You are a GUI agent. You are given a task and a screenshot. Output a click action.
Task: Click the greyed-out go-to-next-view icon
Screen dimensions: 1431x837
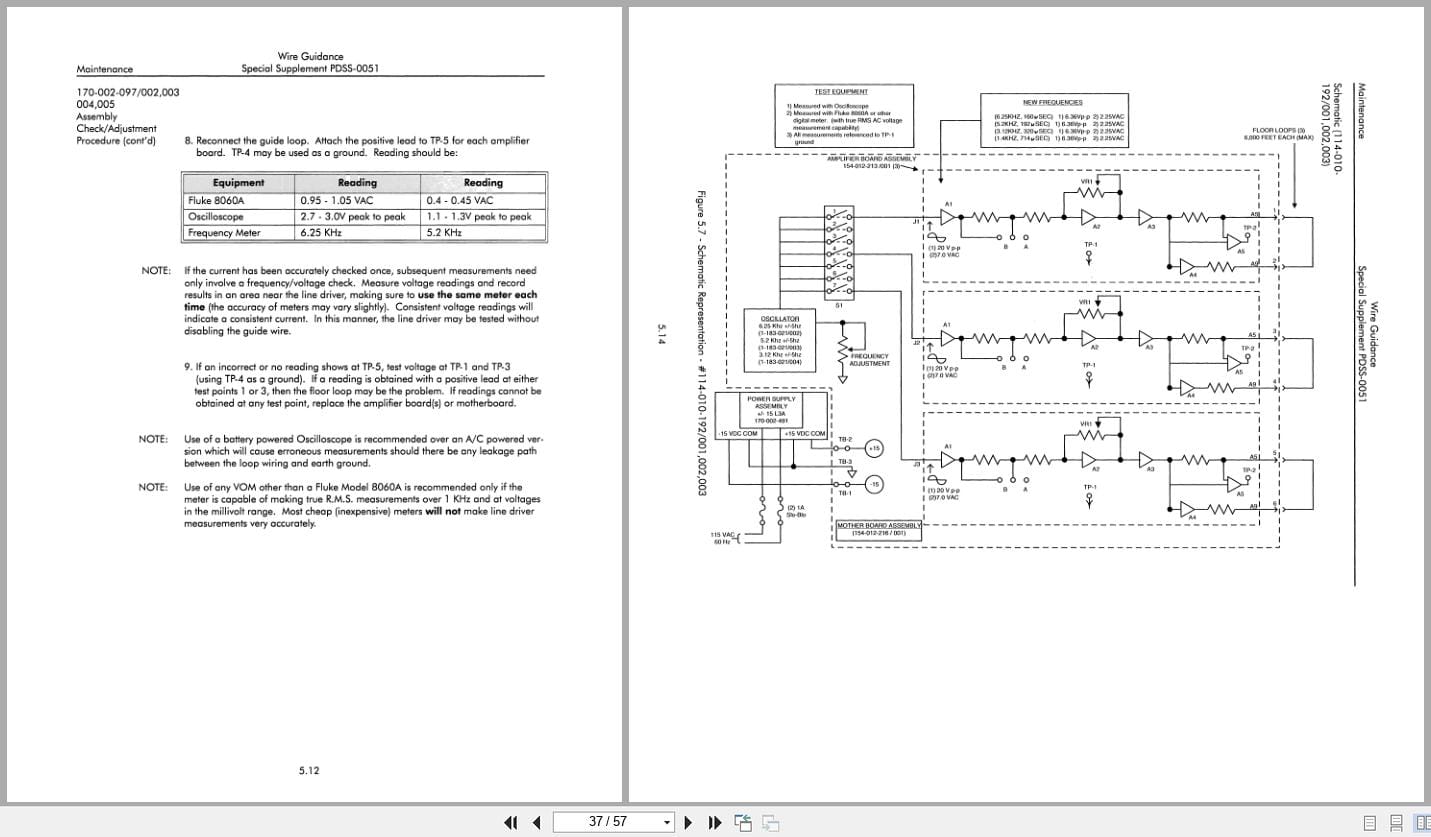[x=770, y=822]
